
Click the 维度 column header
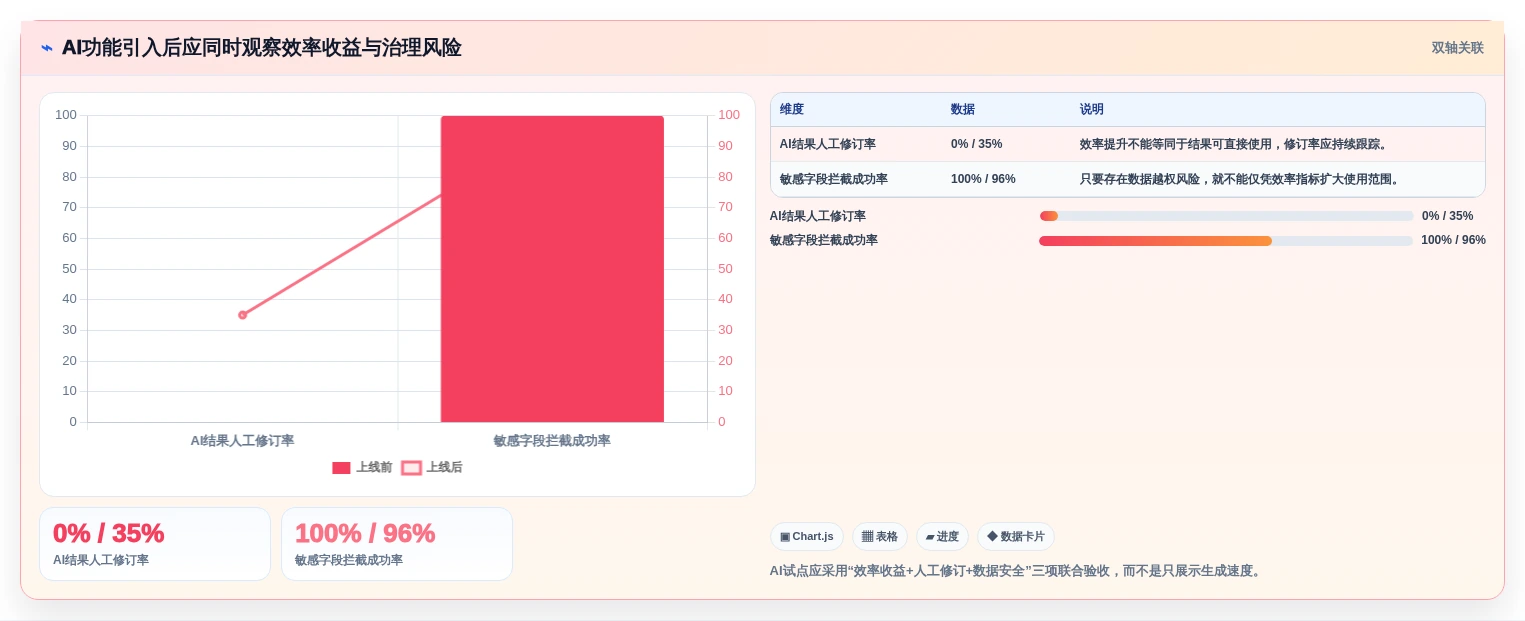(792, 110)
